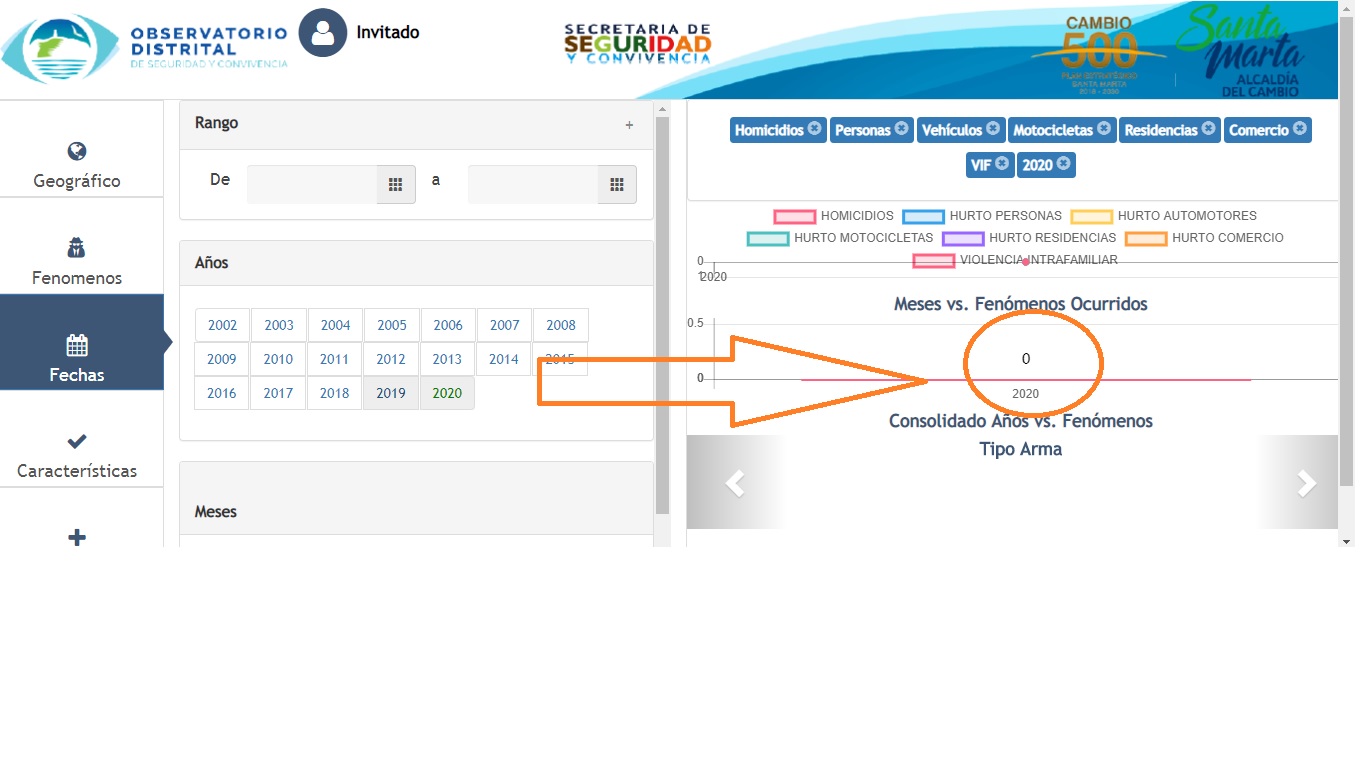1366x768 pixels.
Task: Select year 2006
Action: [x=448, y=325]
